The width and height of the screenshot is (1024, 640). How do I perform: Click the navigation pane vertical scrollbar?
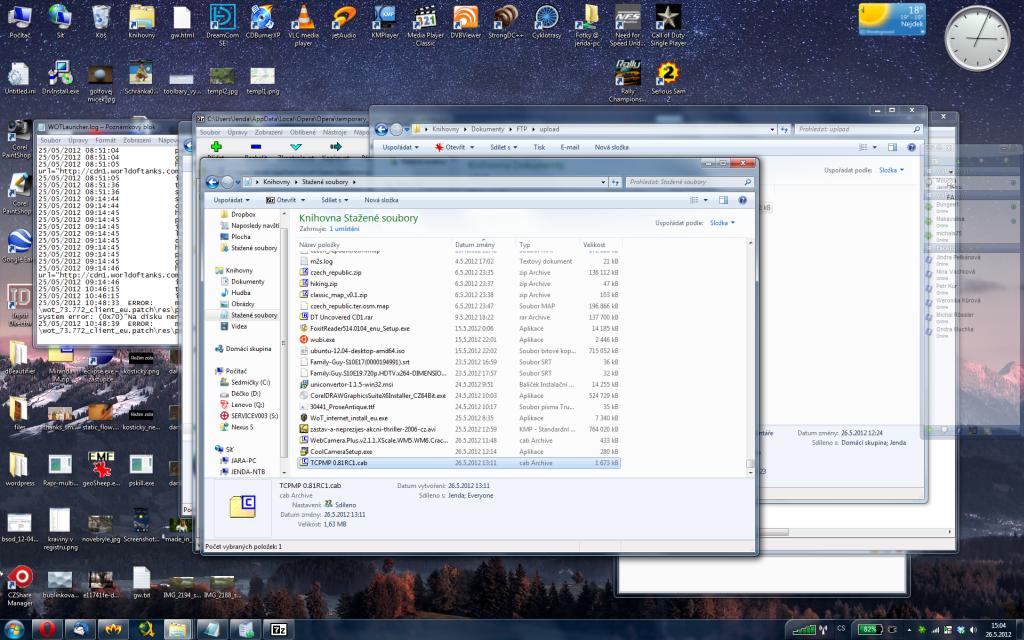tap(284, 342)
